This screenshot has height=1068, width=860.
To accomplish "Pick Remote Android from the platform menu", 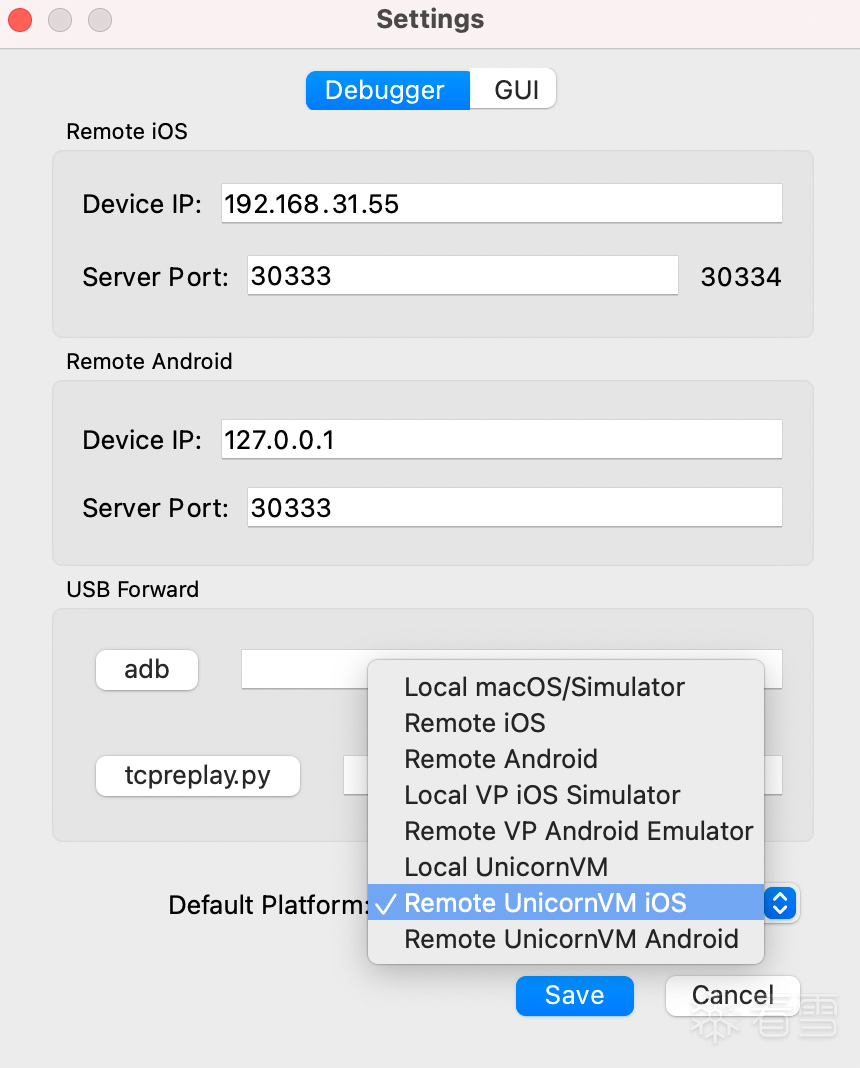I will coord(501,760).
